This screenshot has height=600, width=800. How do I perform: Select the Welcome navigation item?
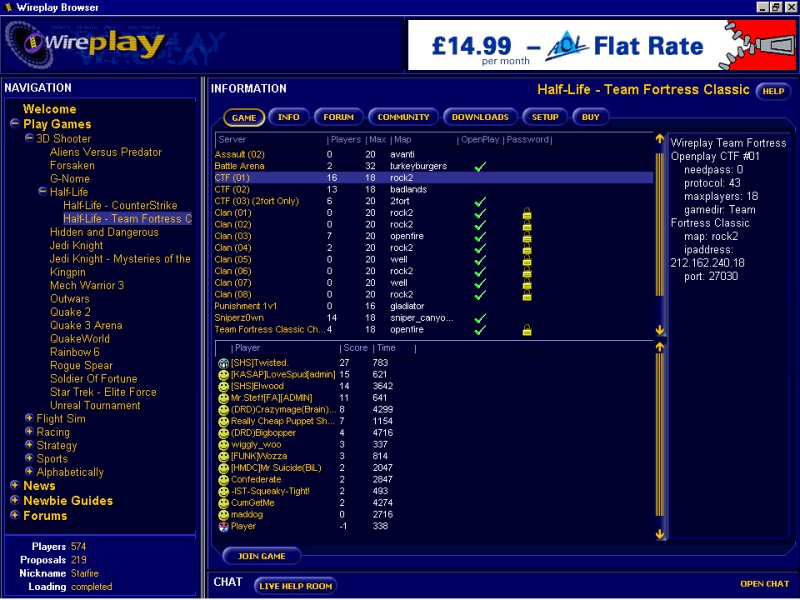click(49, 109)
